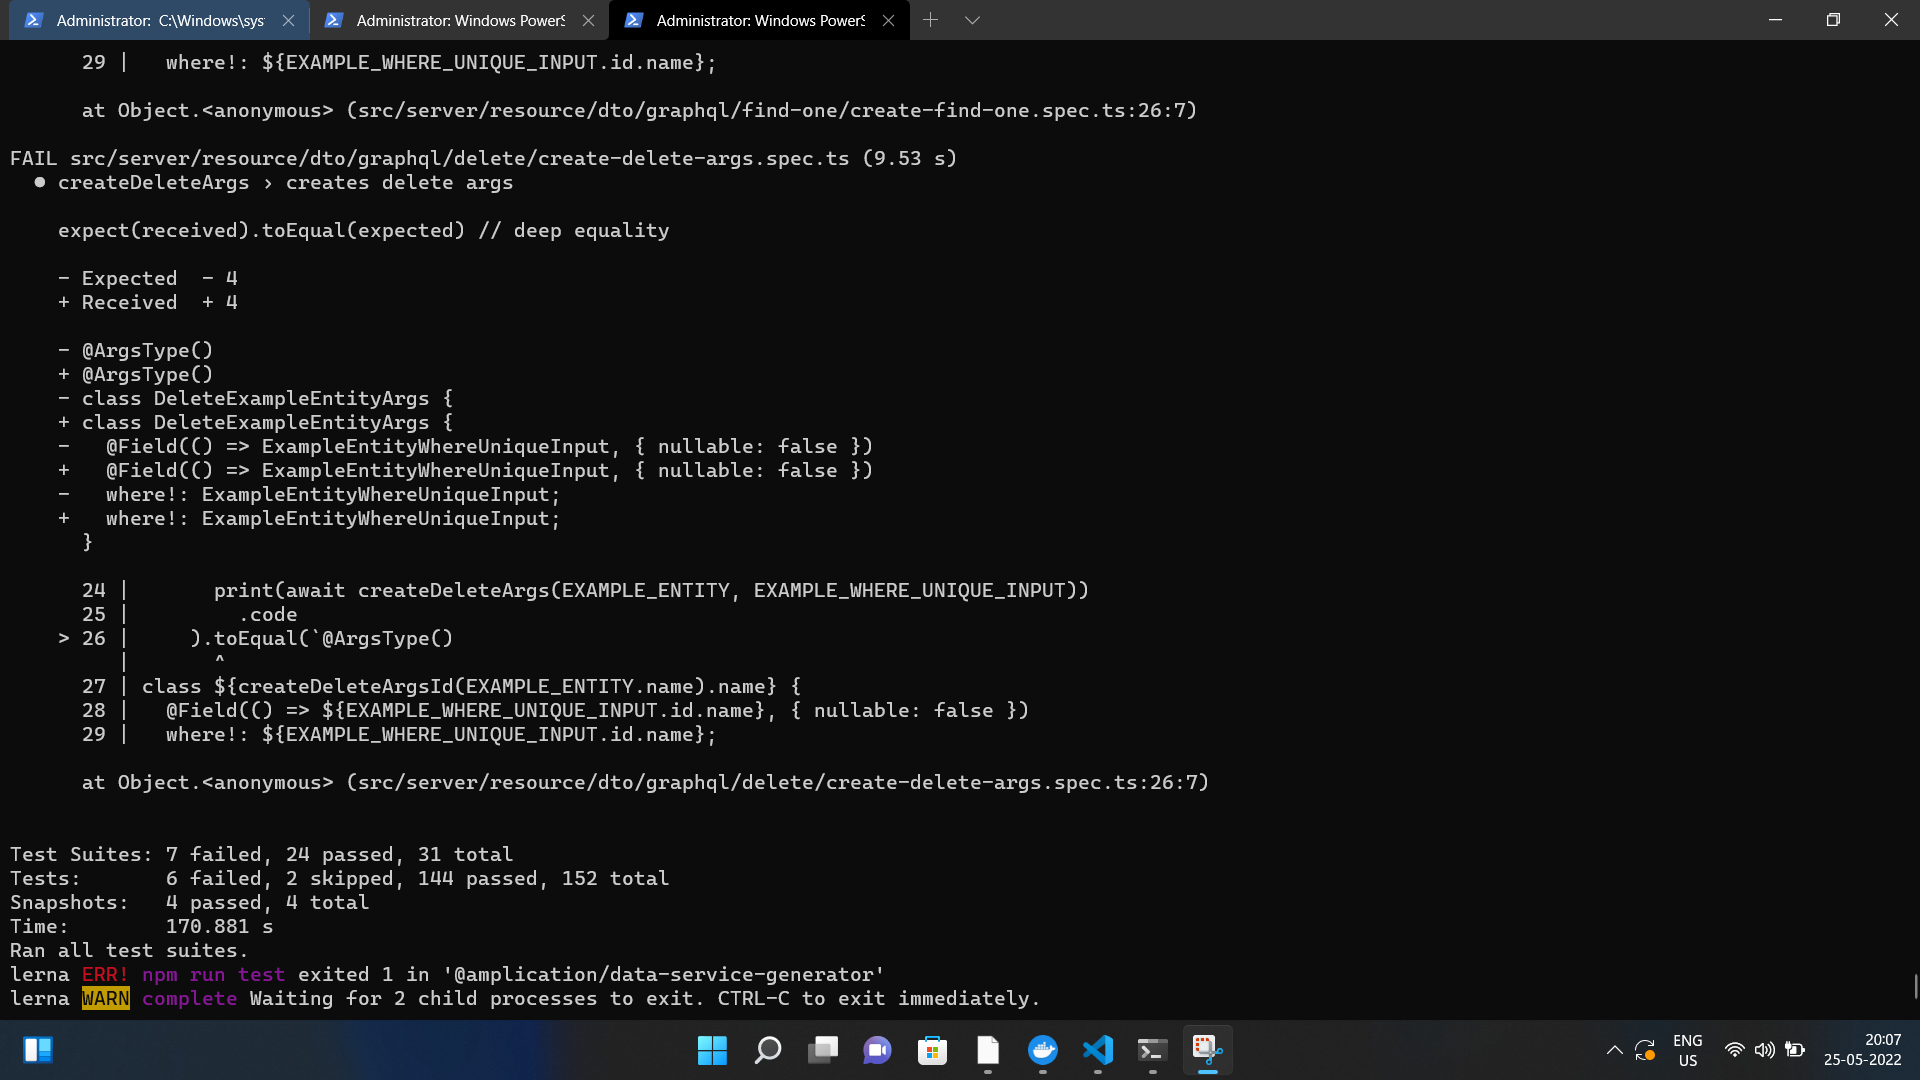Screen dimensions: 1920x1080
Task: Open Task View from the taskbar
Action: tap(822, 1050)
